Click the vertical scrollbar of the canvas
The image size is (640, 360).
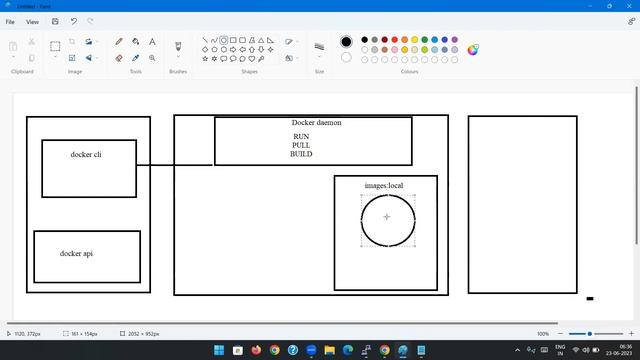[637, 166]
